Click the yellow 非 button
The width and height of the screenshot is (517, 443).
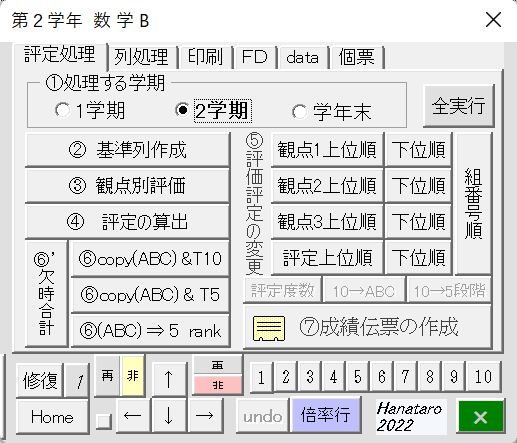(x=133, y=376)
